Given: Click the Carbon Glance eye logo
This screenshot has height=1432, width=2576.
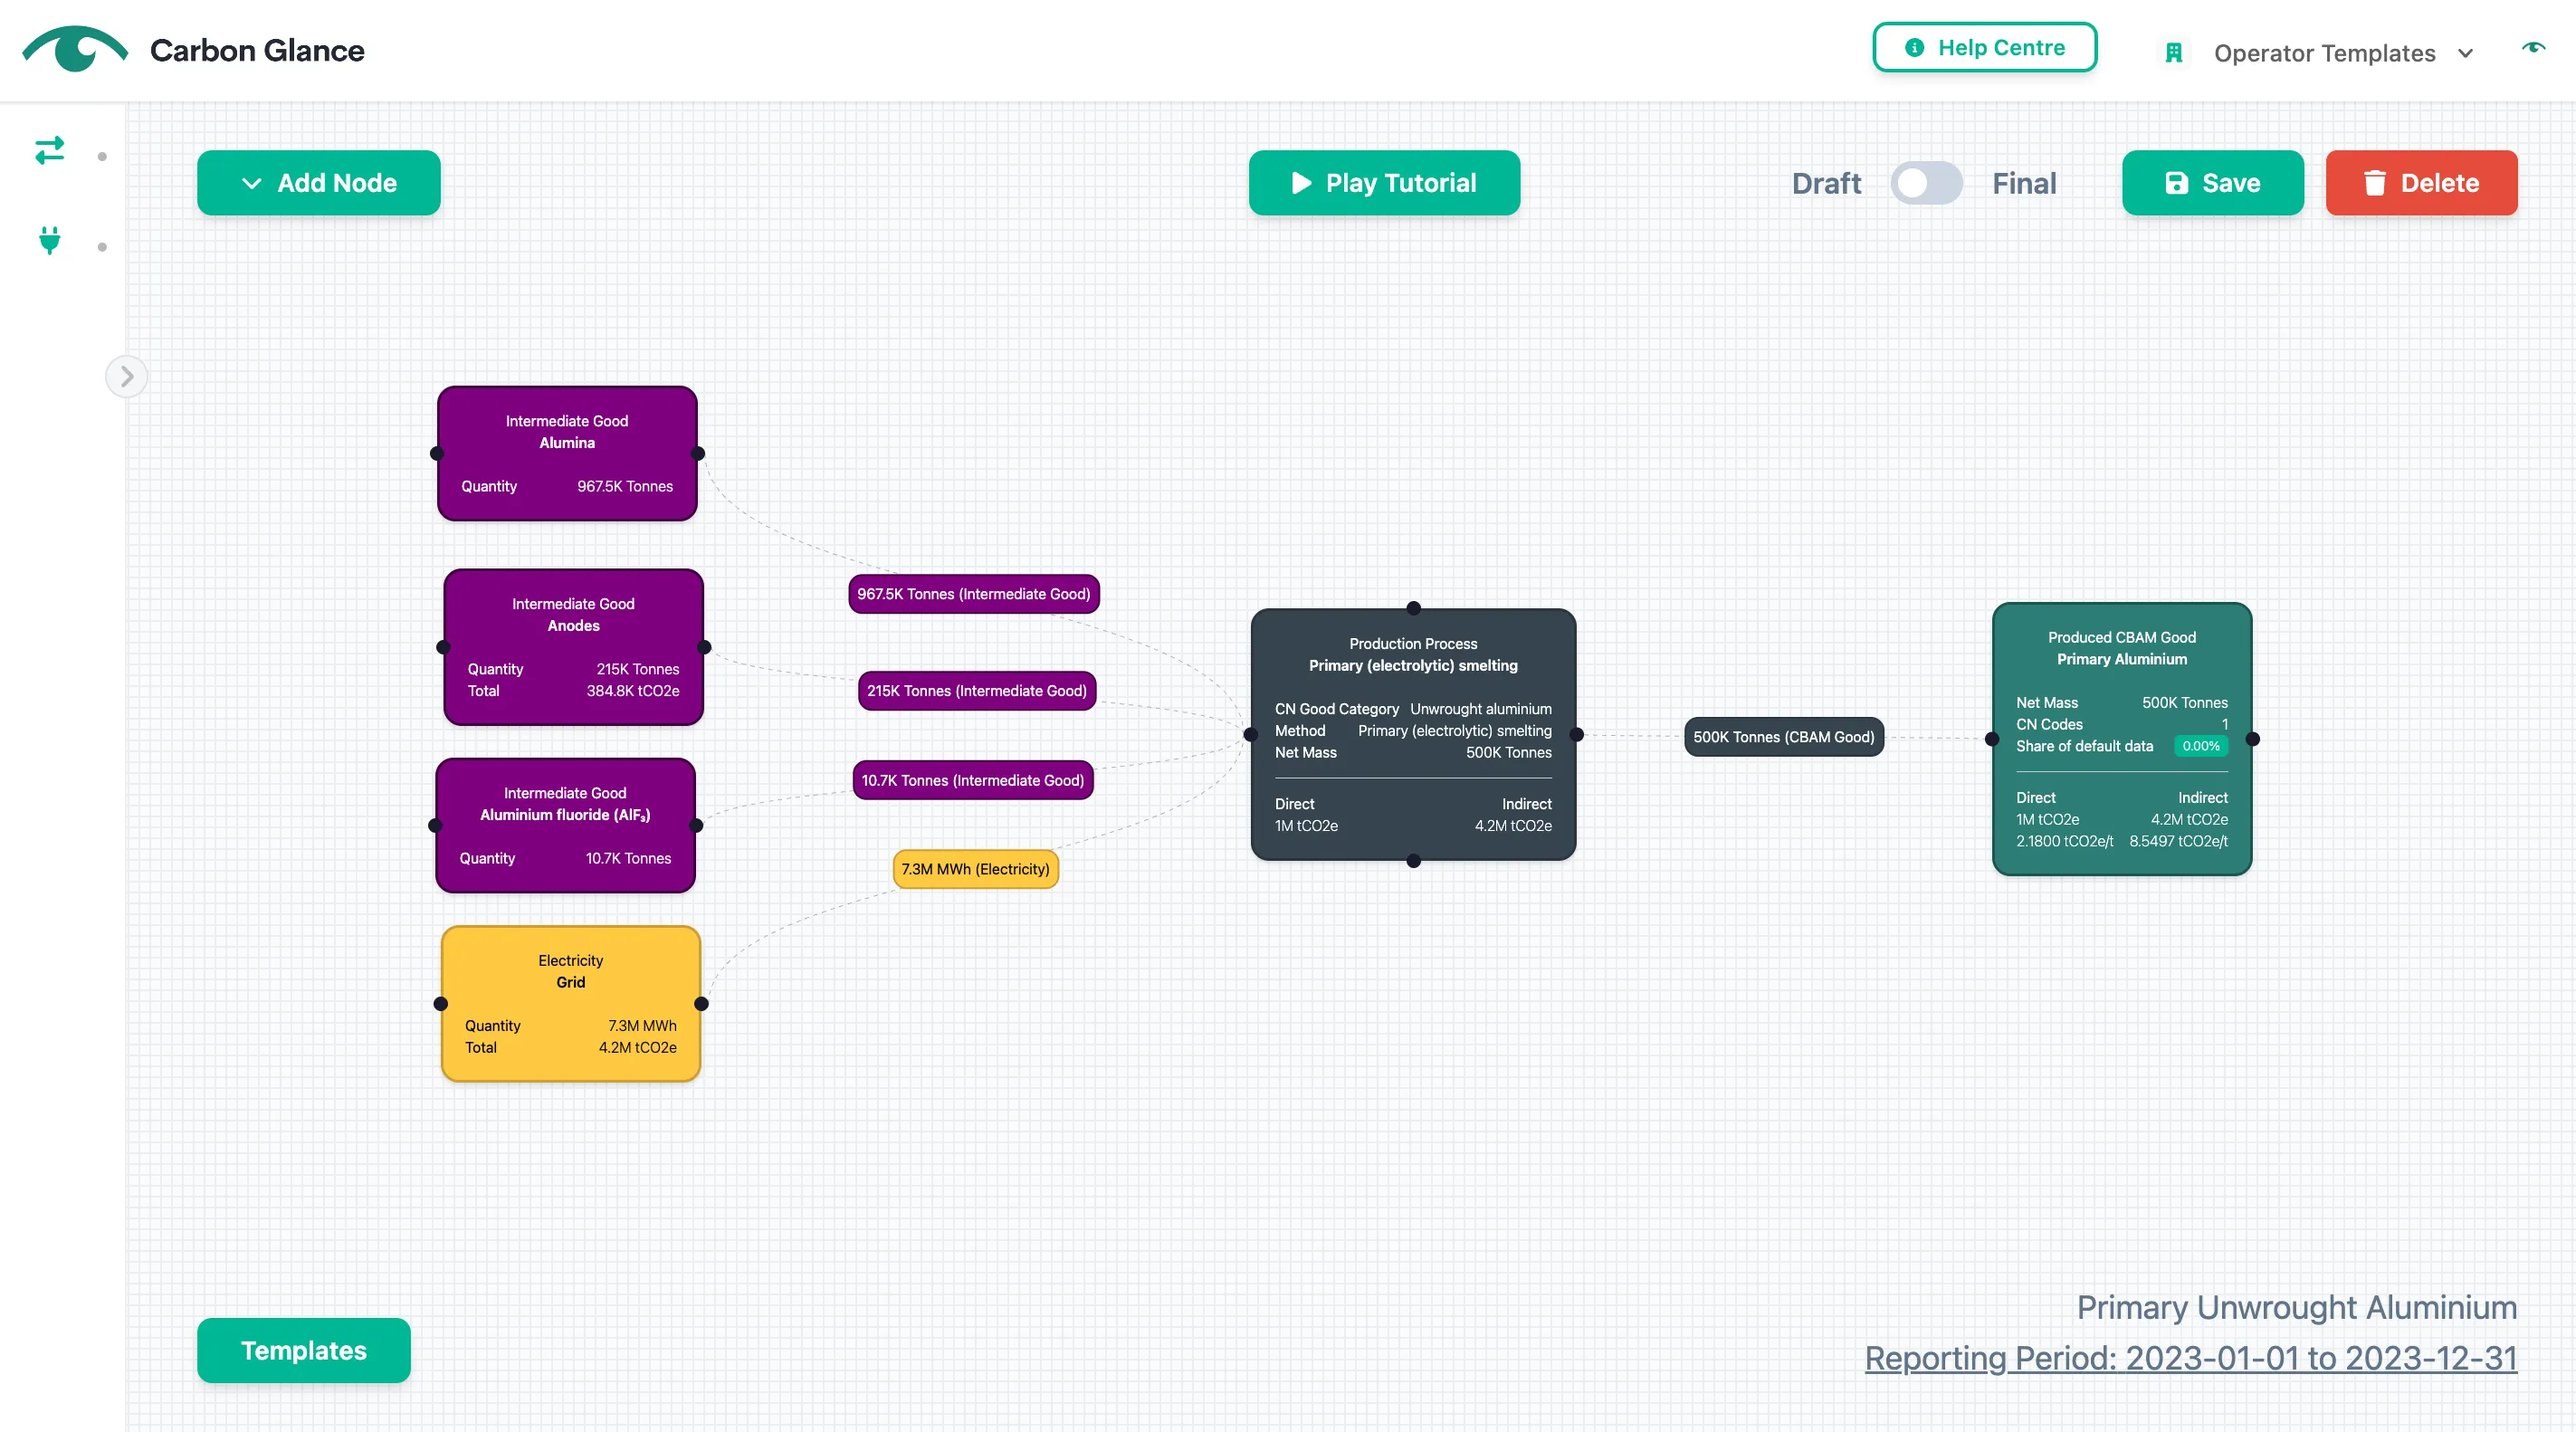Looking at the screenshot, I should (x=75, y=49).
